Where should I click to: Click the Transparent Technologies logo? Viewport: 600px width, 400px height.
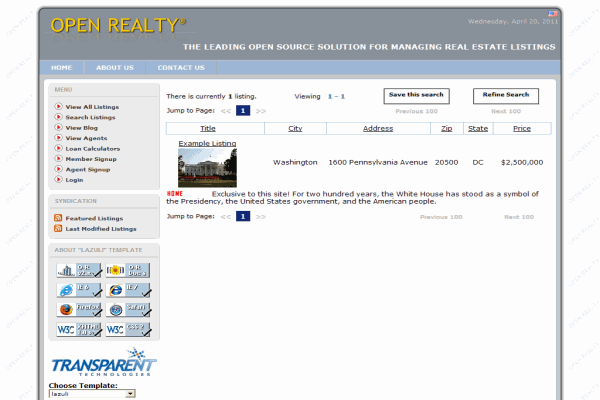coord(104,362)
